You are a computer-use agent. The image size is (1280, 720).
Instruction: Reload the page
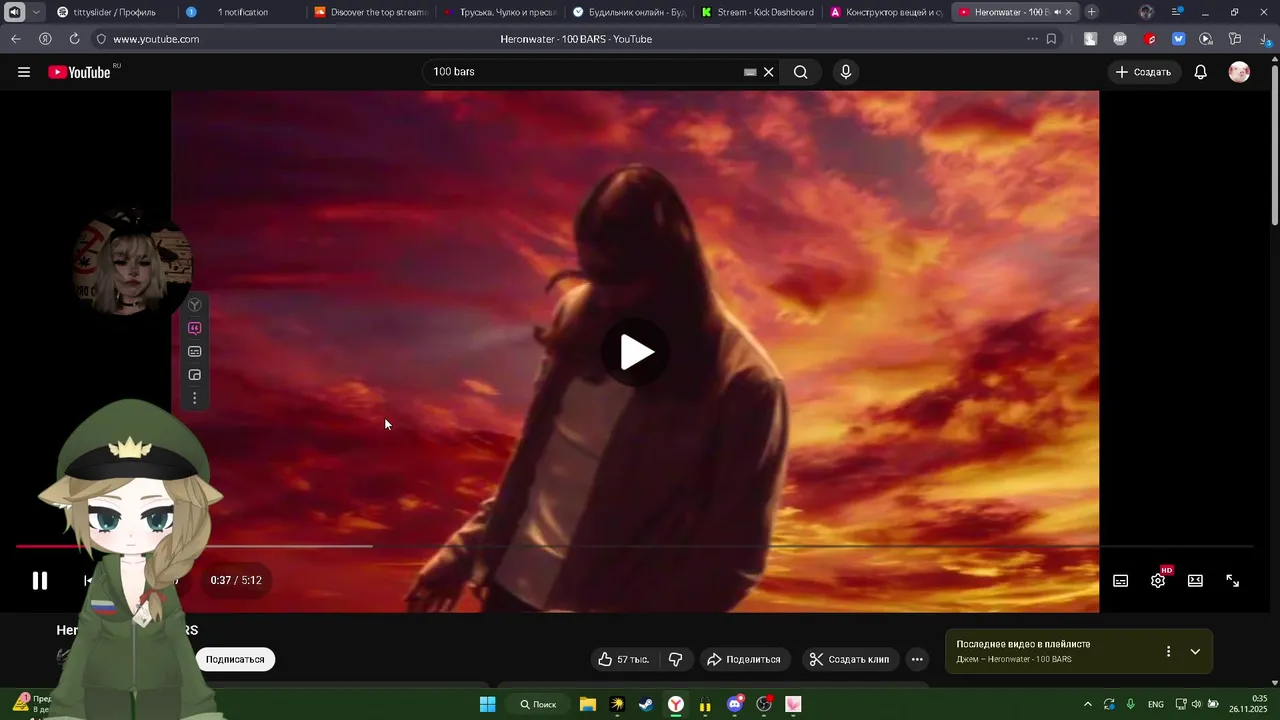[74, 39]
